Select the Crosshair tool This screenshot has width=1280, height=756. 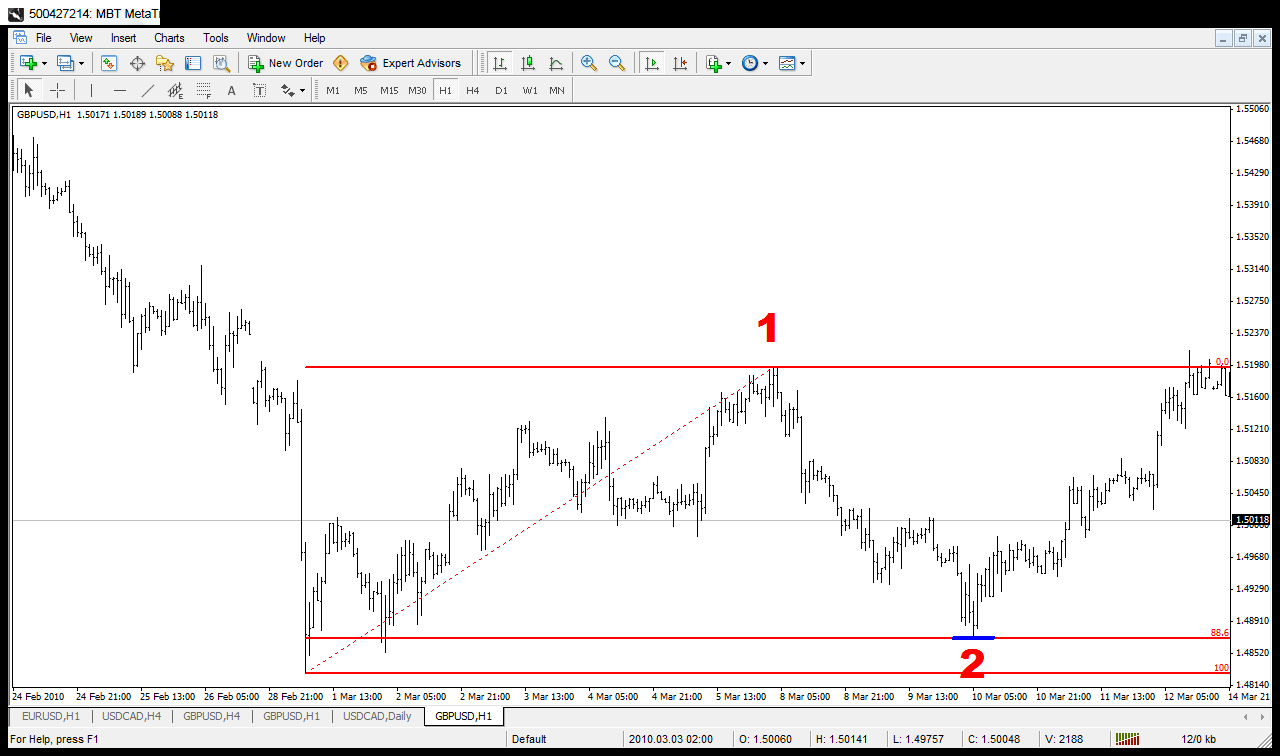pyautogui.click(x=58, y=90)
